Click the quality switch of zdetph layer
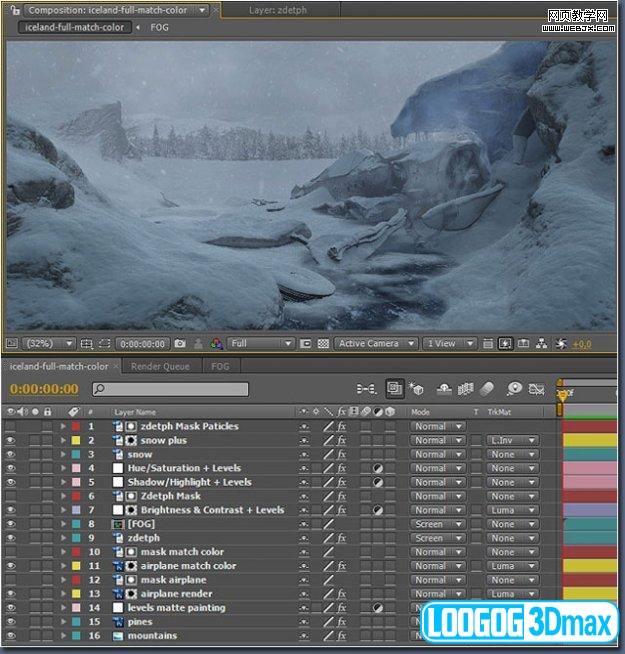 point(329,538)
